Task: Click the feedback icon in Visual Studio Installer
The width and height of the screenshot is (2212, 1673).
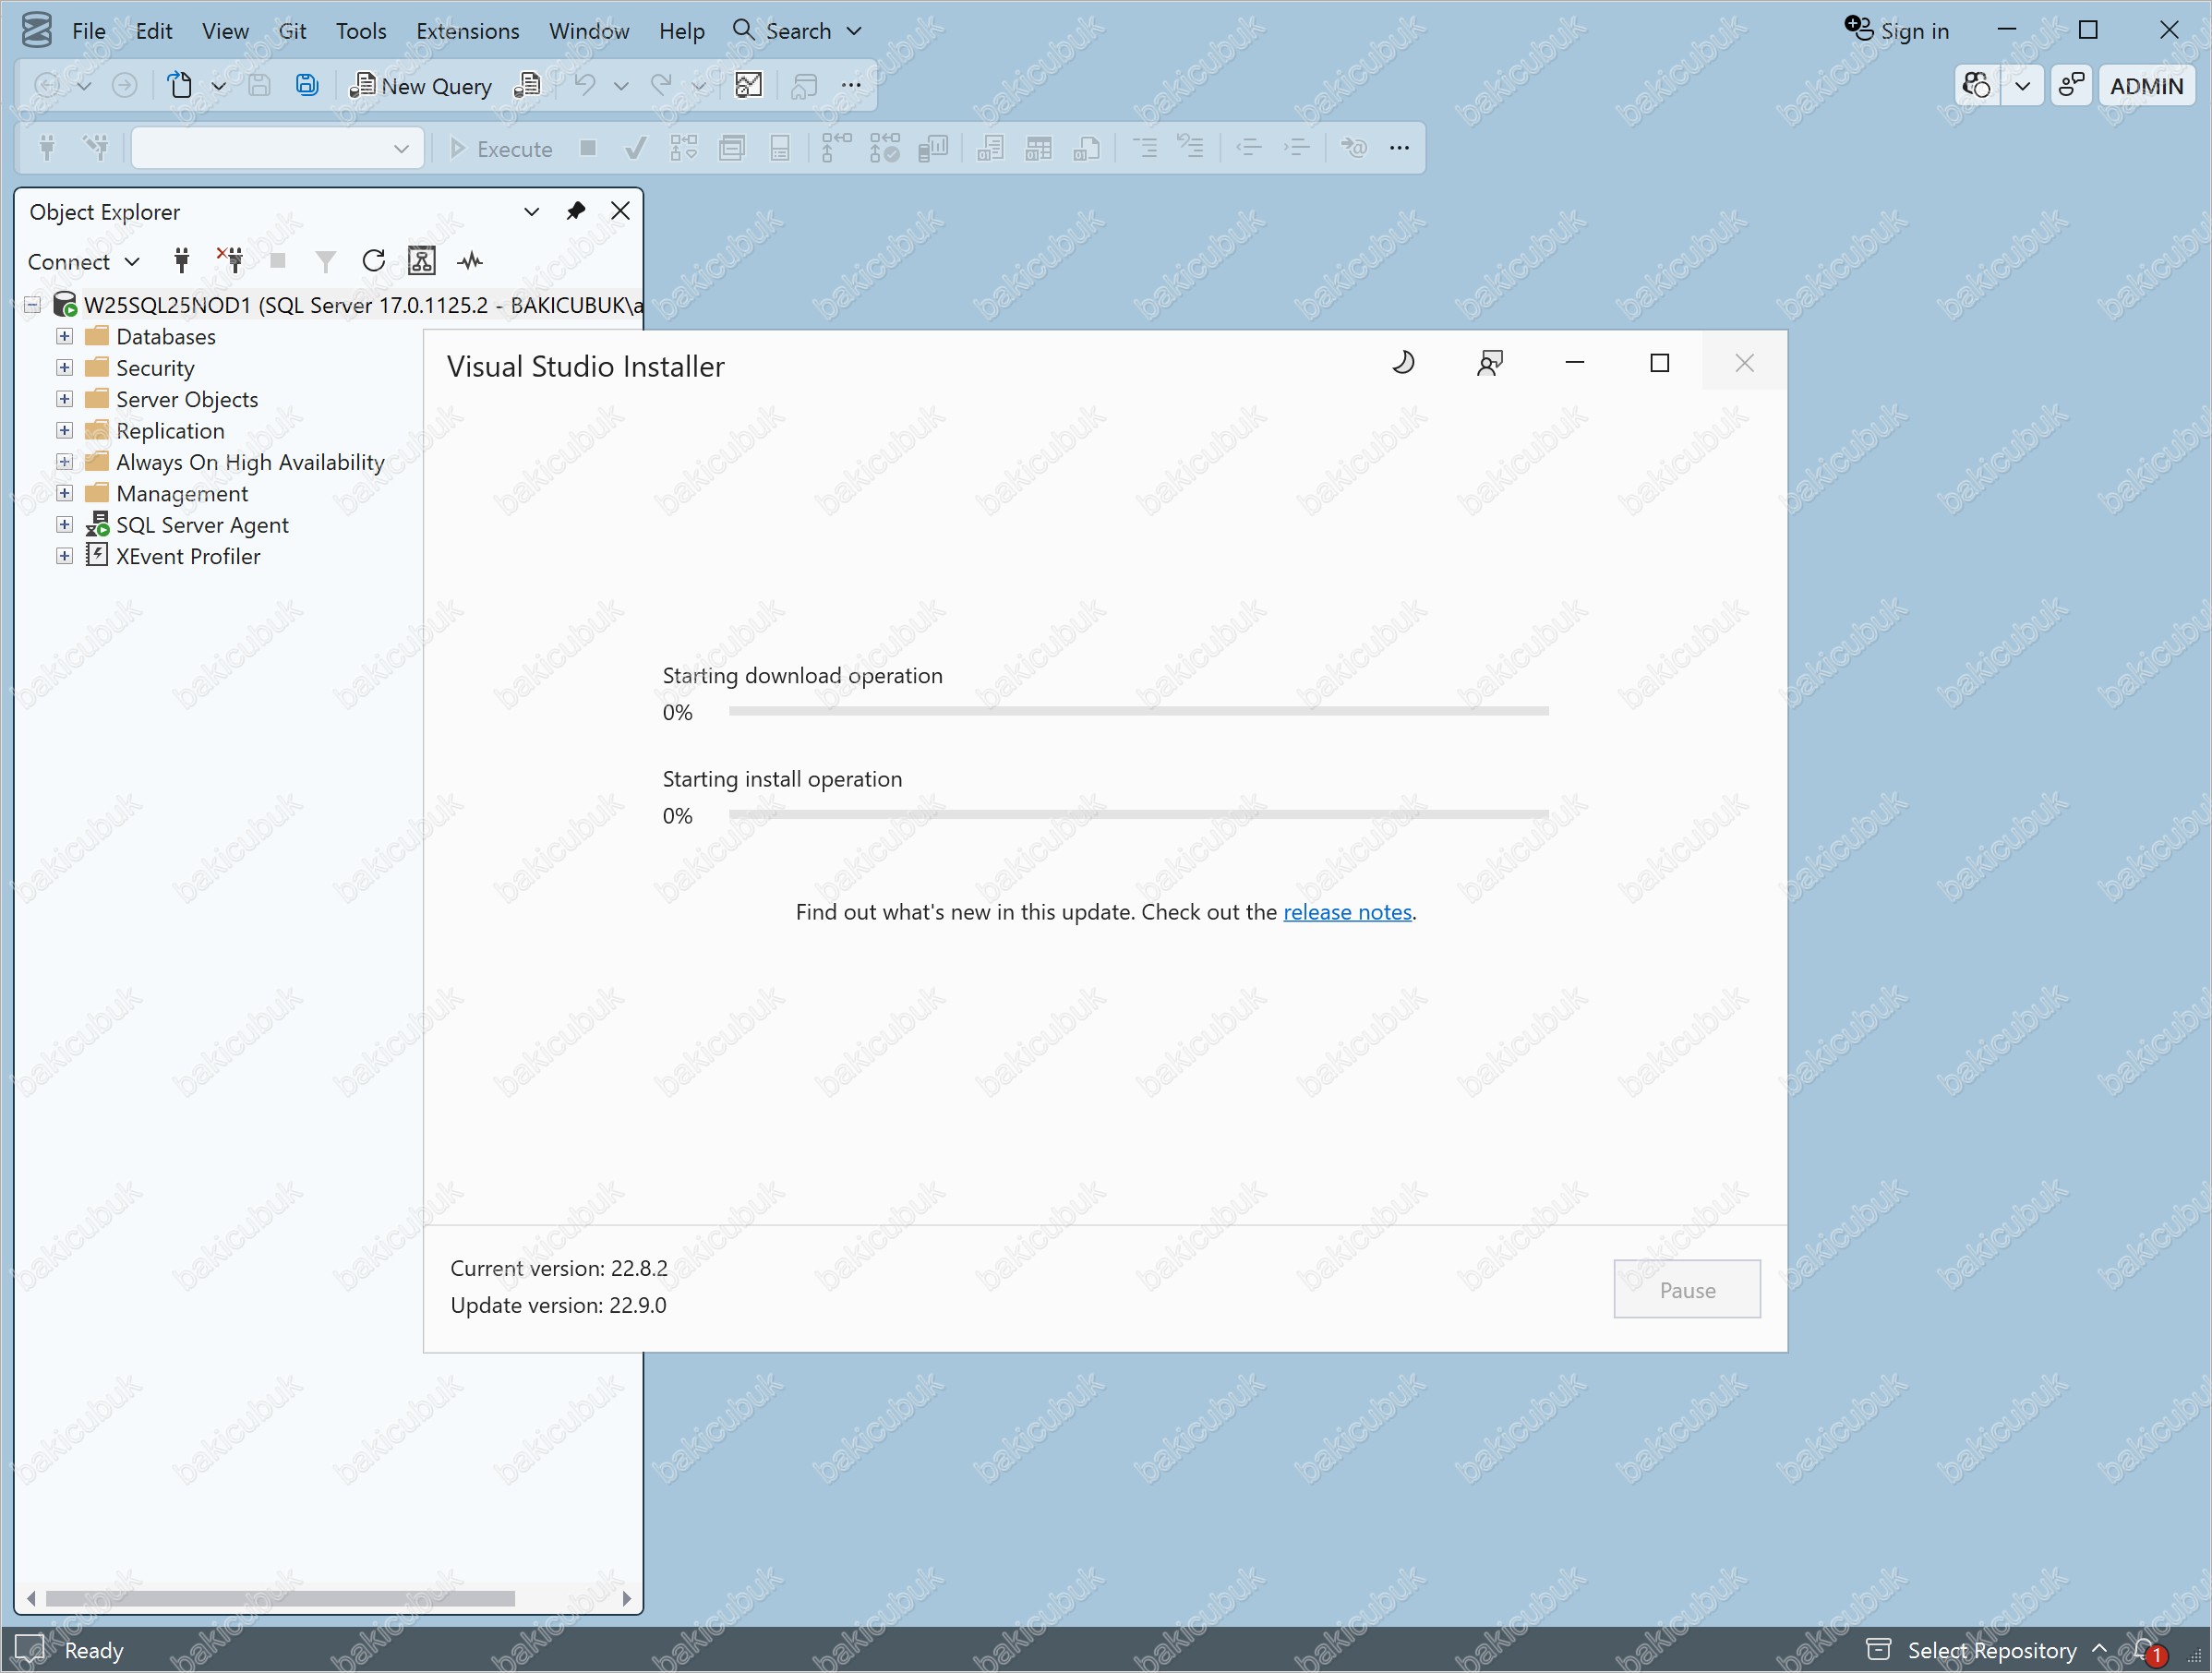Action: tap(1490, 362)
